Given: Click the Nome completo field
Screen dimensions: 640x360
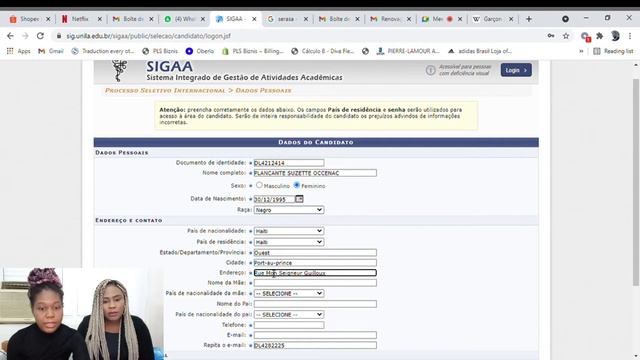Looking at the screenshot, I should pyautogui.click(x=315, y=173).
